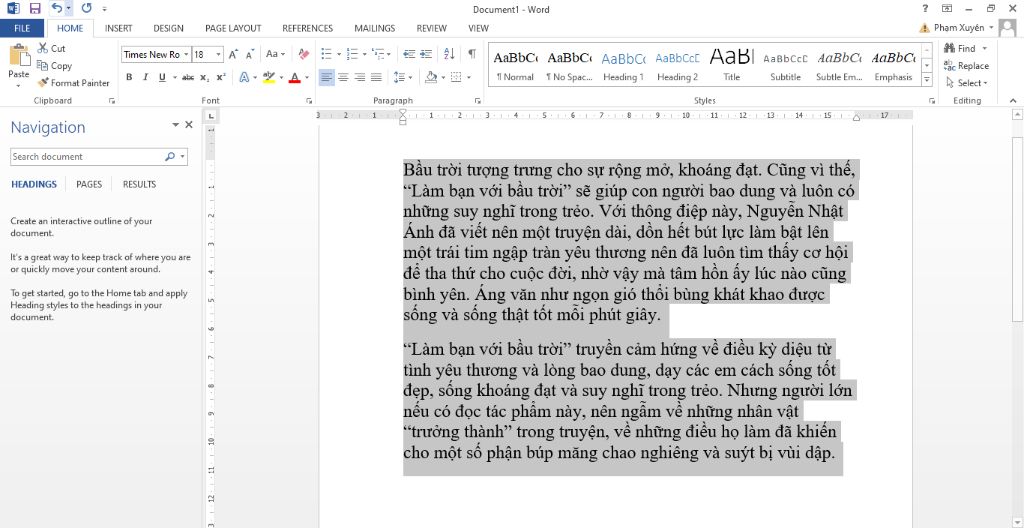Open Ribbon Display Options icon
Viewport: 1024px width, 528px height.
pyautogui.click(x=946, y=9)
